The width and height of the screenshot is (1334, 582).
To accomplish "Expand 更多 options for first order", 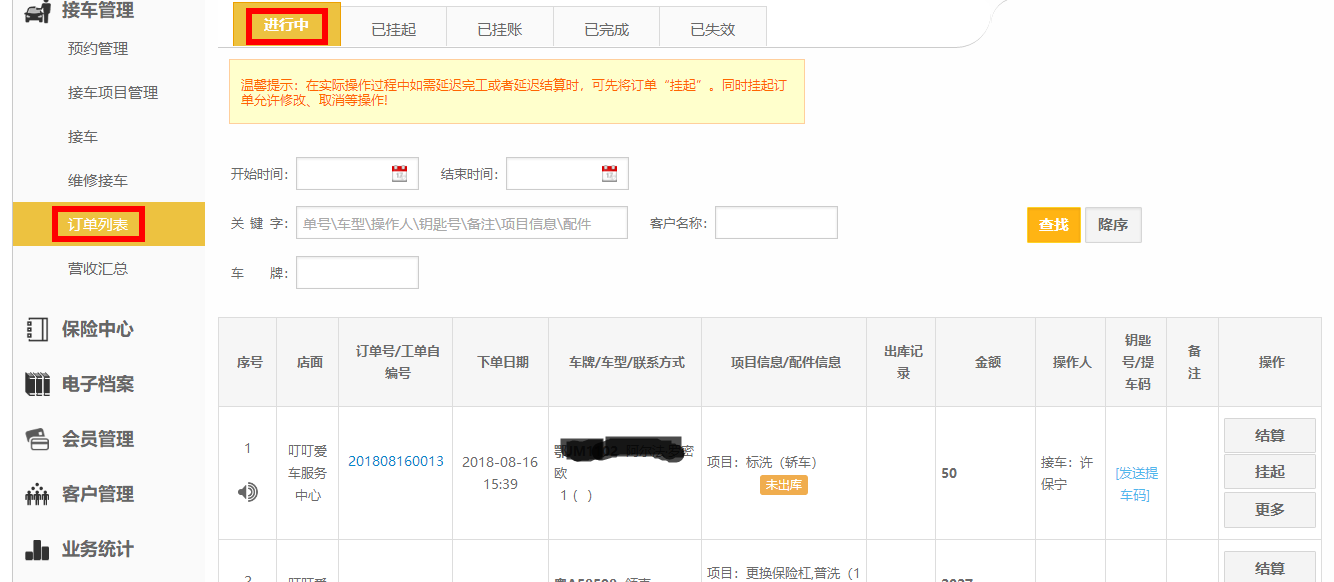I will click(1269, 509).
